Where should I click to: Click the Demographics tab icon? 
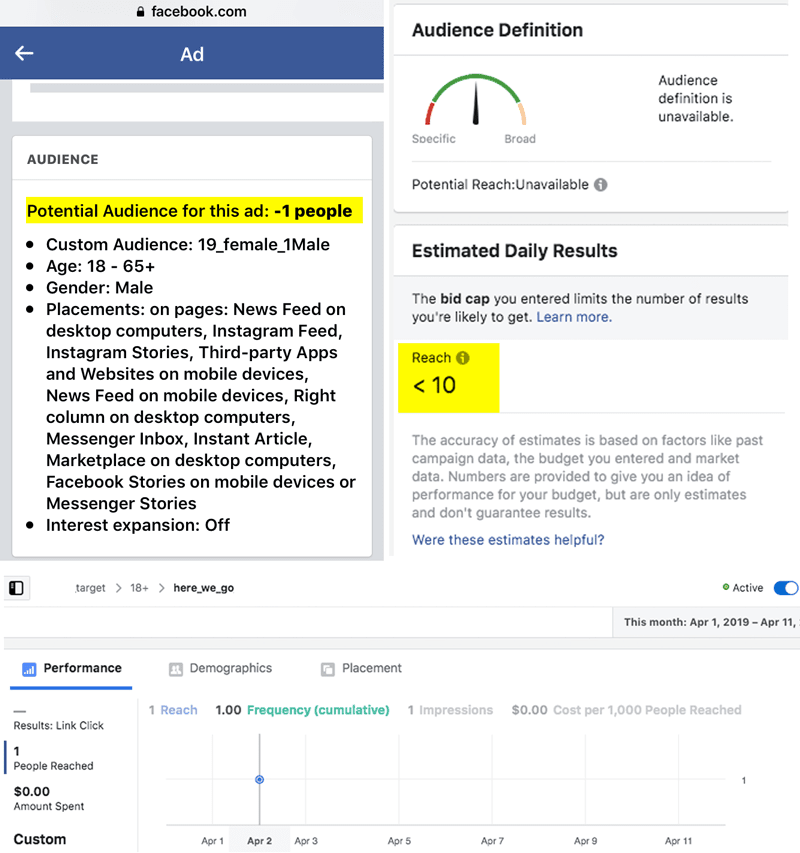pos(176,669)
